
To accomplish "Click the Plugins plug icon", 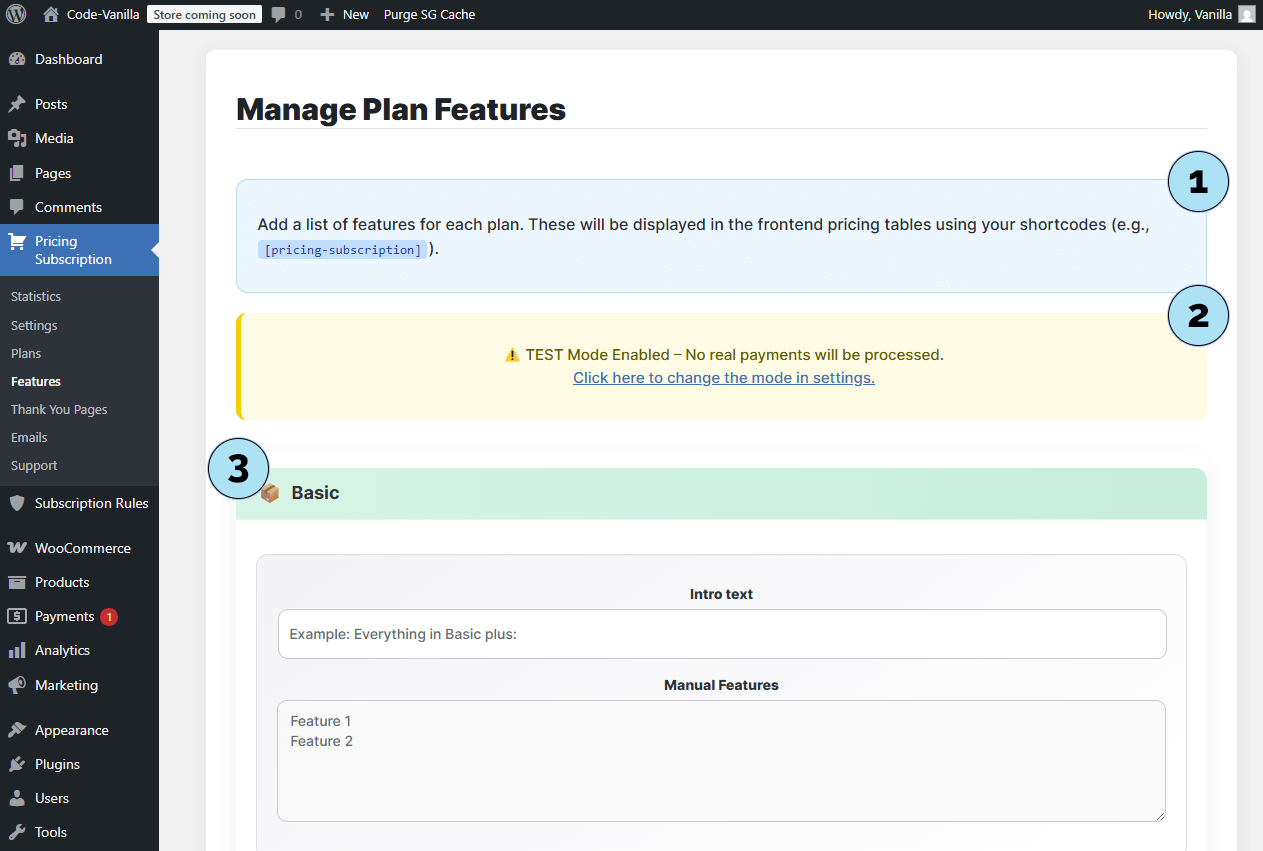I will 17,764.
